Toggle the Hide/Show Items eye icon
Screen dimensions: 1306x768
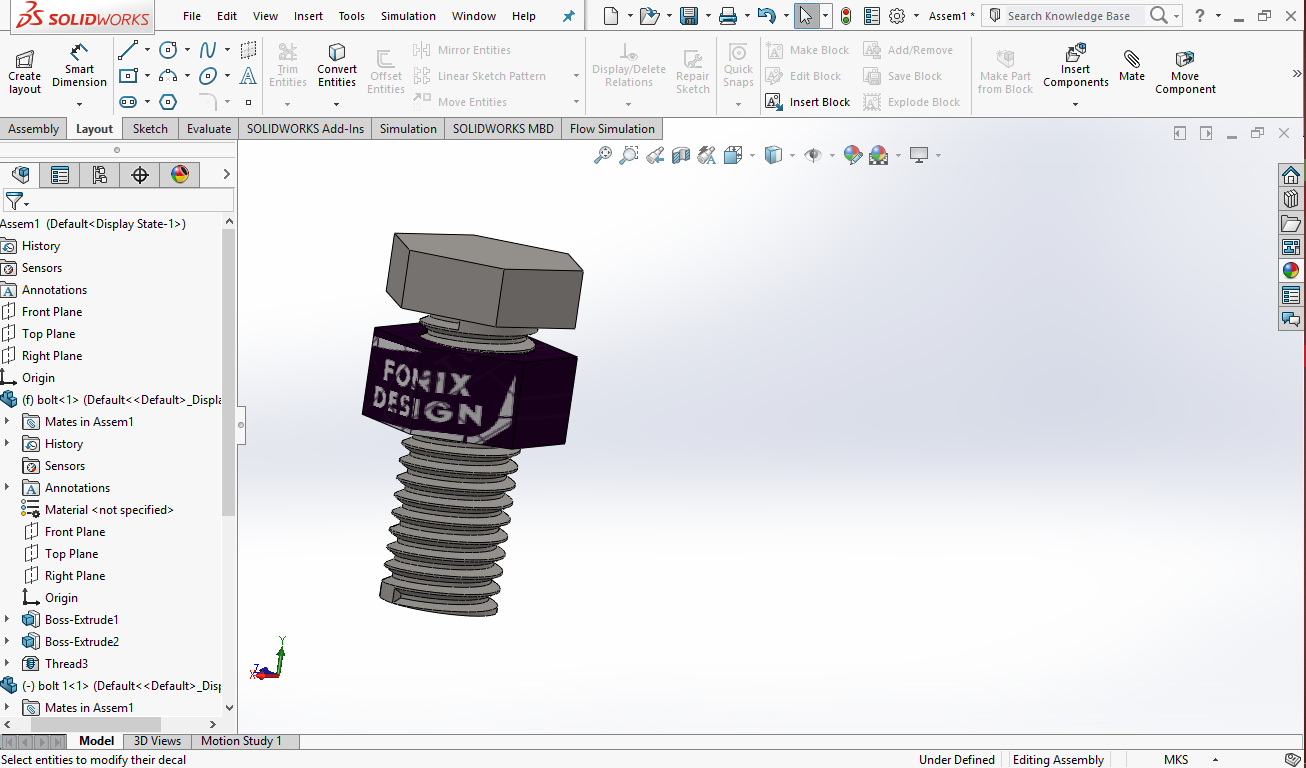(x=813, y=155)
